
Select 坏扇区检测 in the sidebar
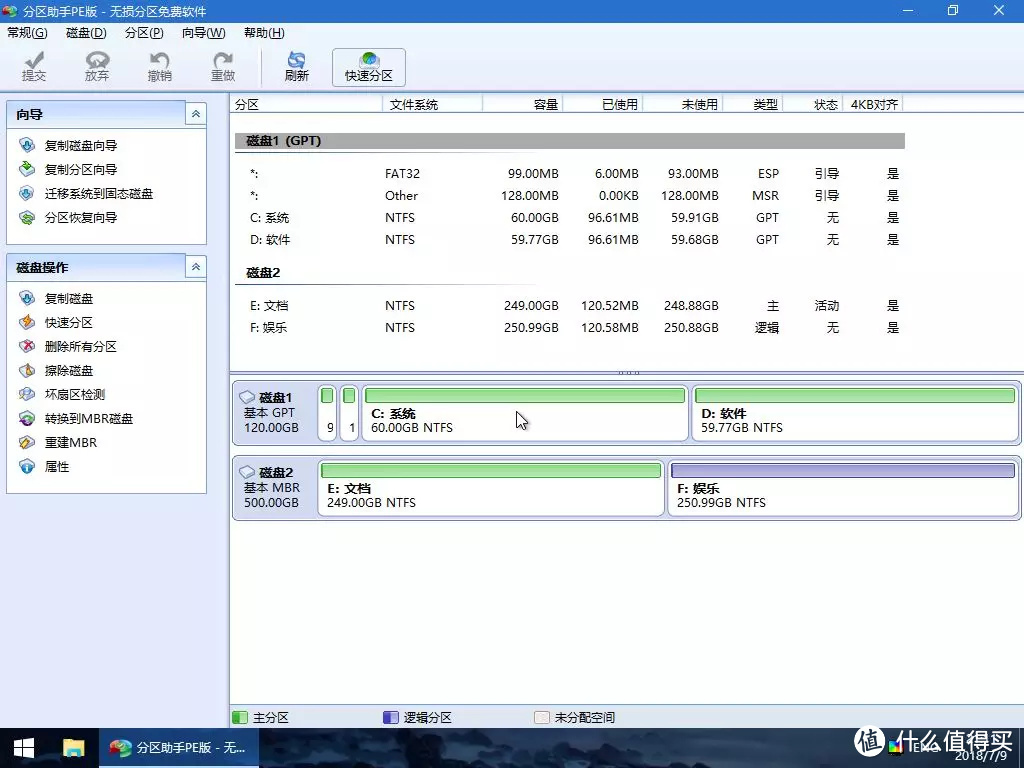pyautogui.click(x=77, y=394)
